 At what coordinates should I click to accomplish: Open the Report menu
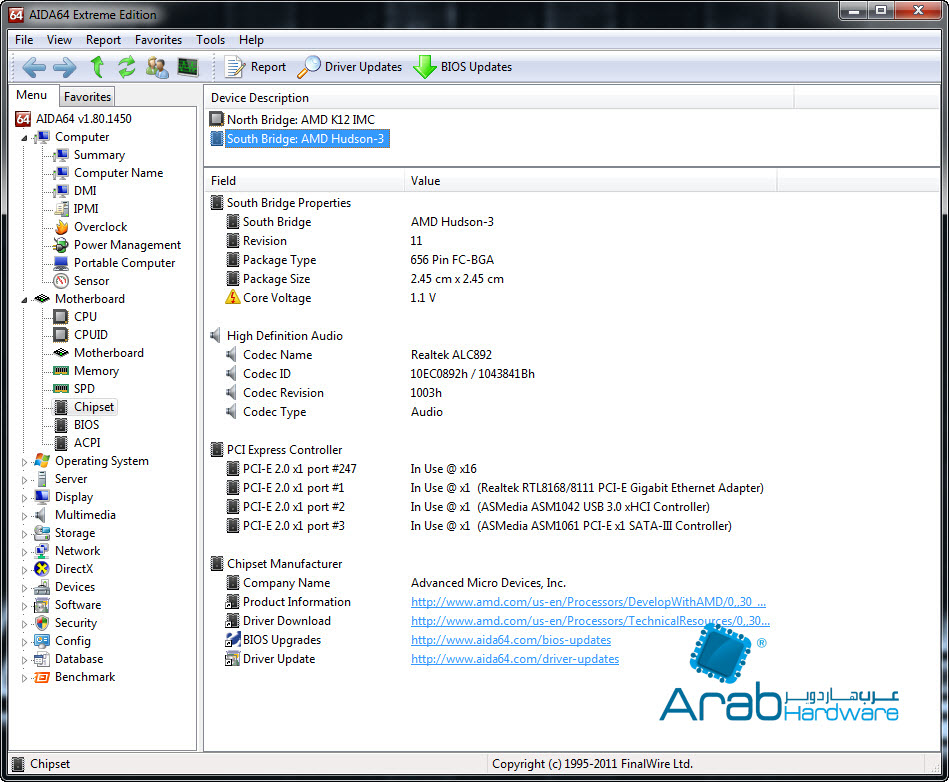[103, 40]
